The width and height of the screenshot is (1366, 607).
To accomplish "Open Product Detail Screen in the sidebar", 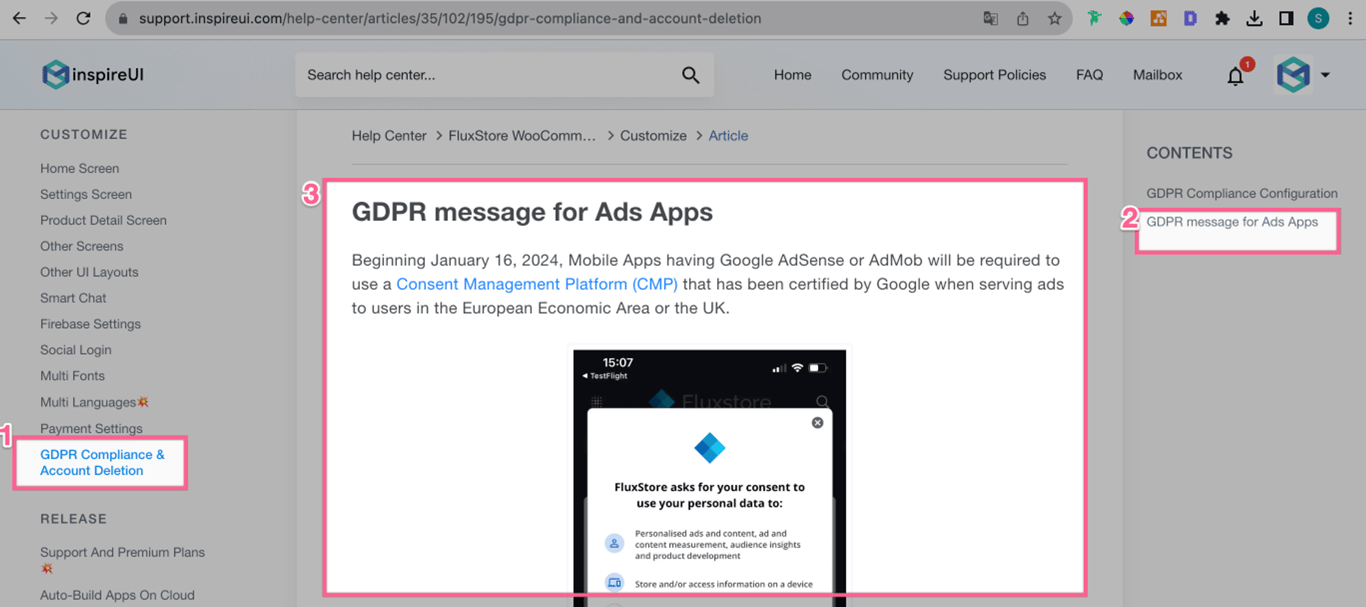I will tap(103, 220).
